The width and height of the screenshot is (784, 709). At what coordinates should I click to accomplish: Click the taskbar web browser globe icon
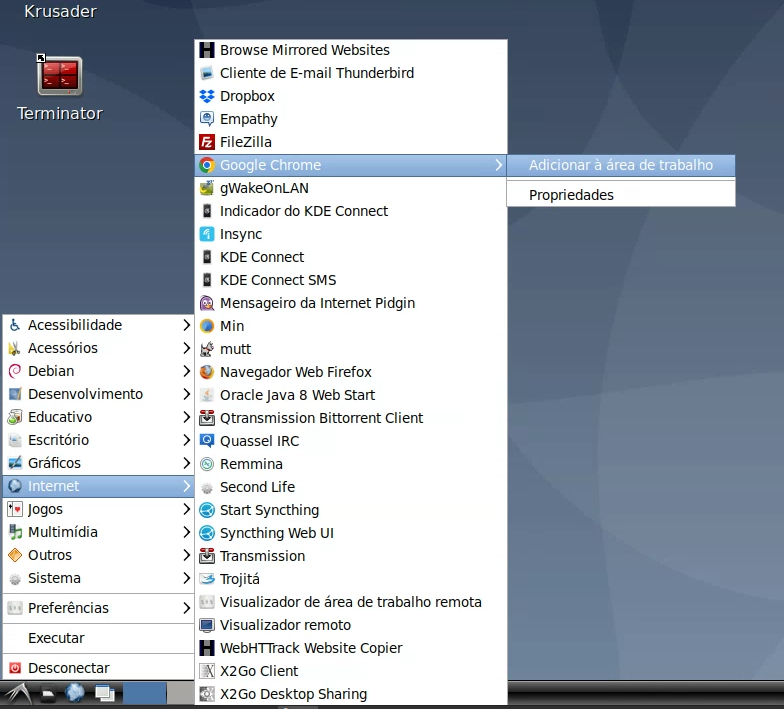coord(75,693)
